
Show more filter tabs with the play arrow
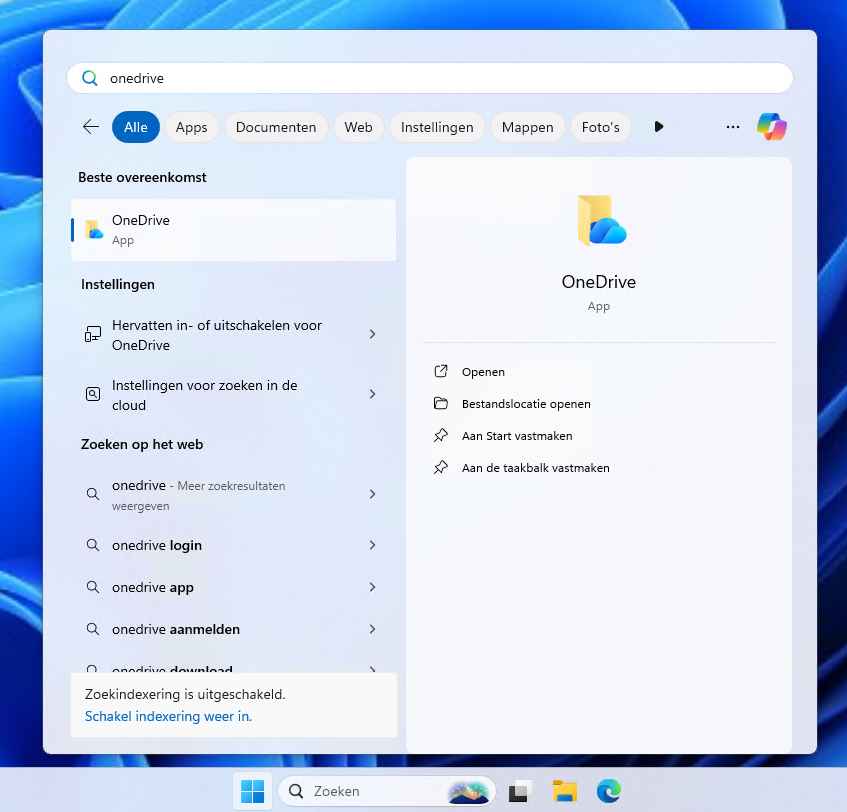[x=658, y=127]
